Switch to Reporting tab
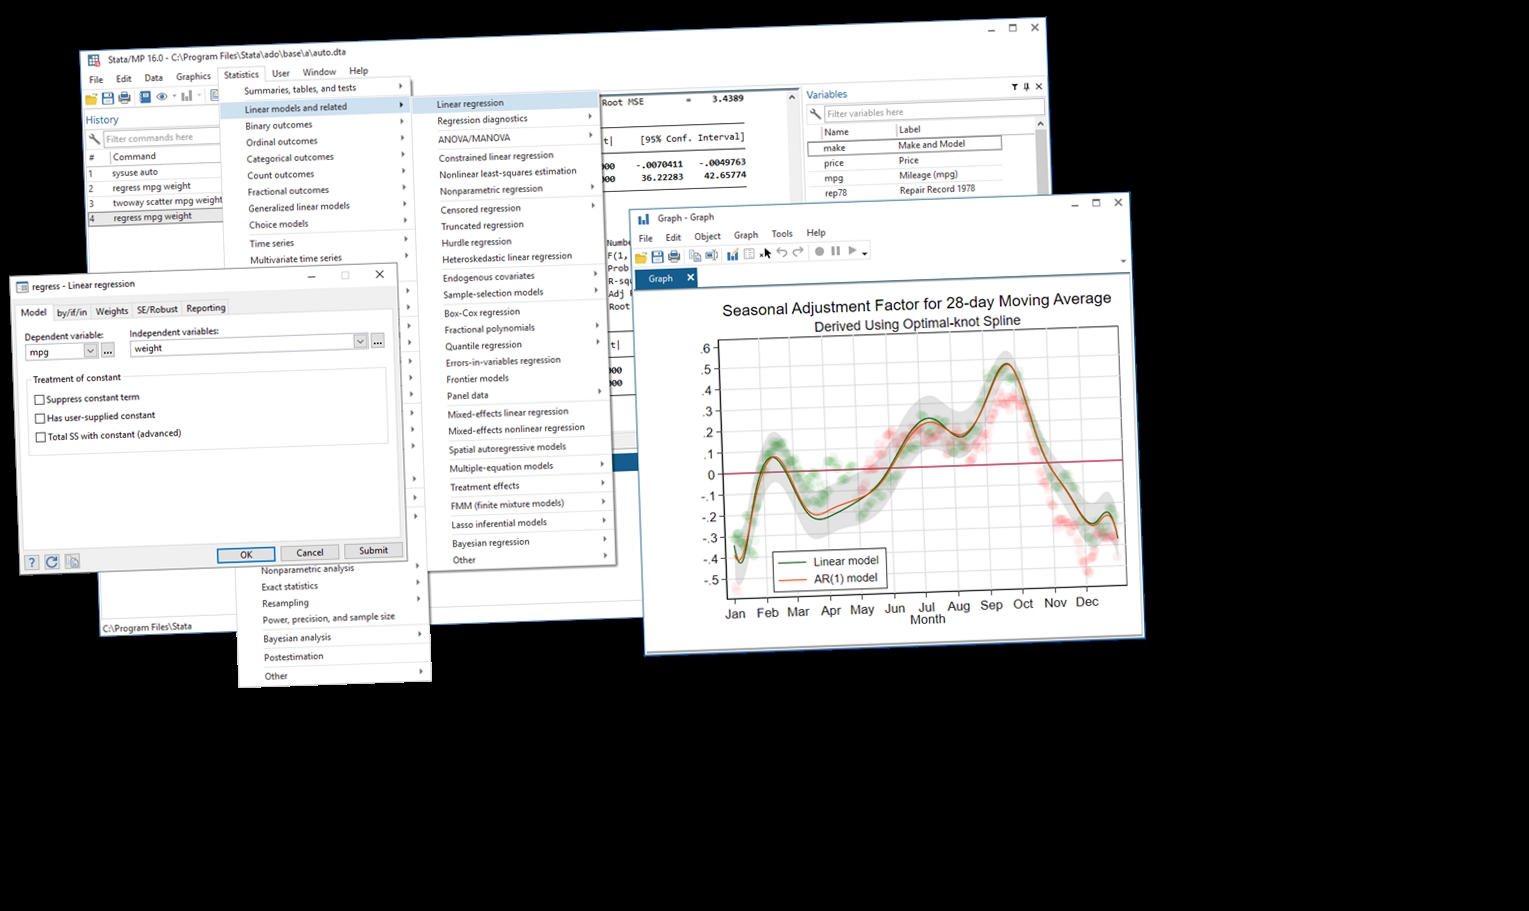 click(206, 308)
